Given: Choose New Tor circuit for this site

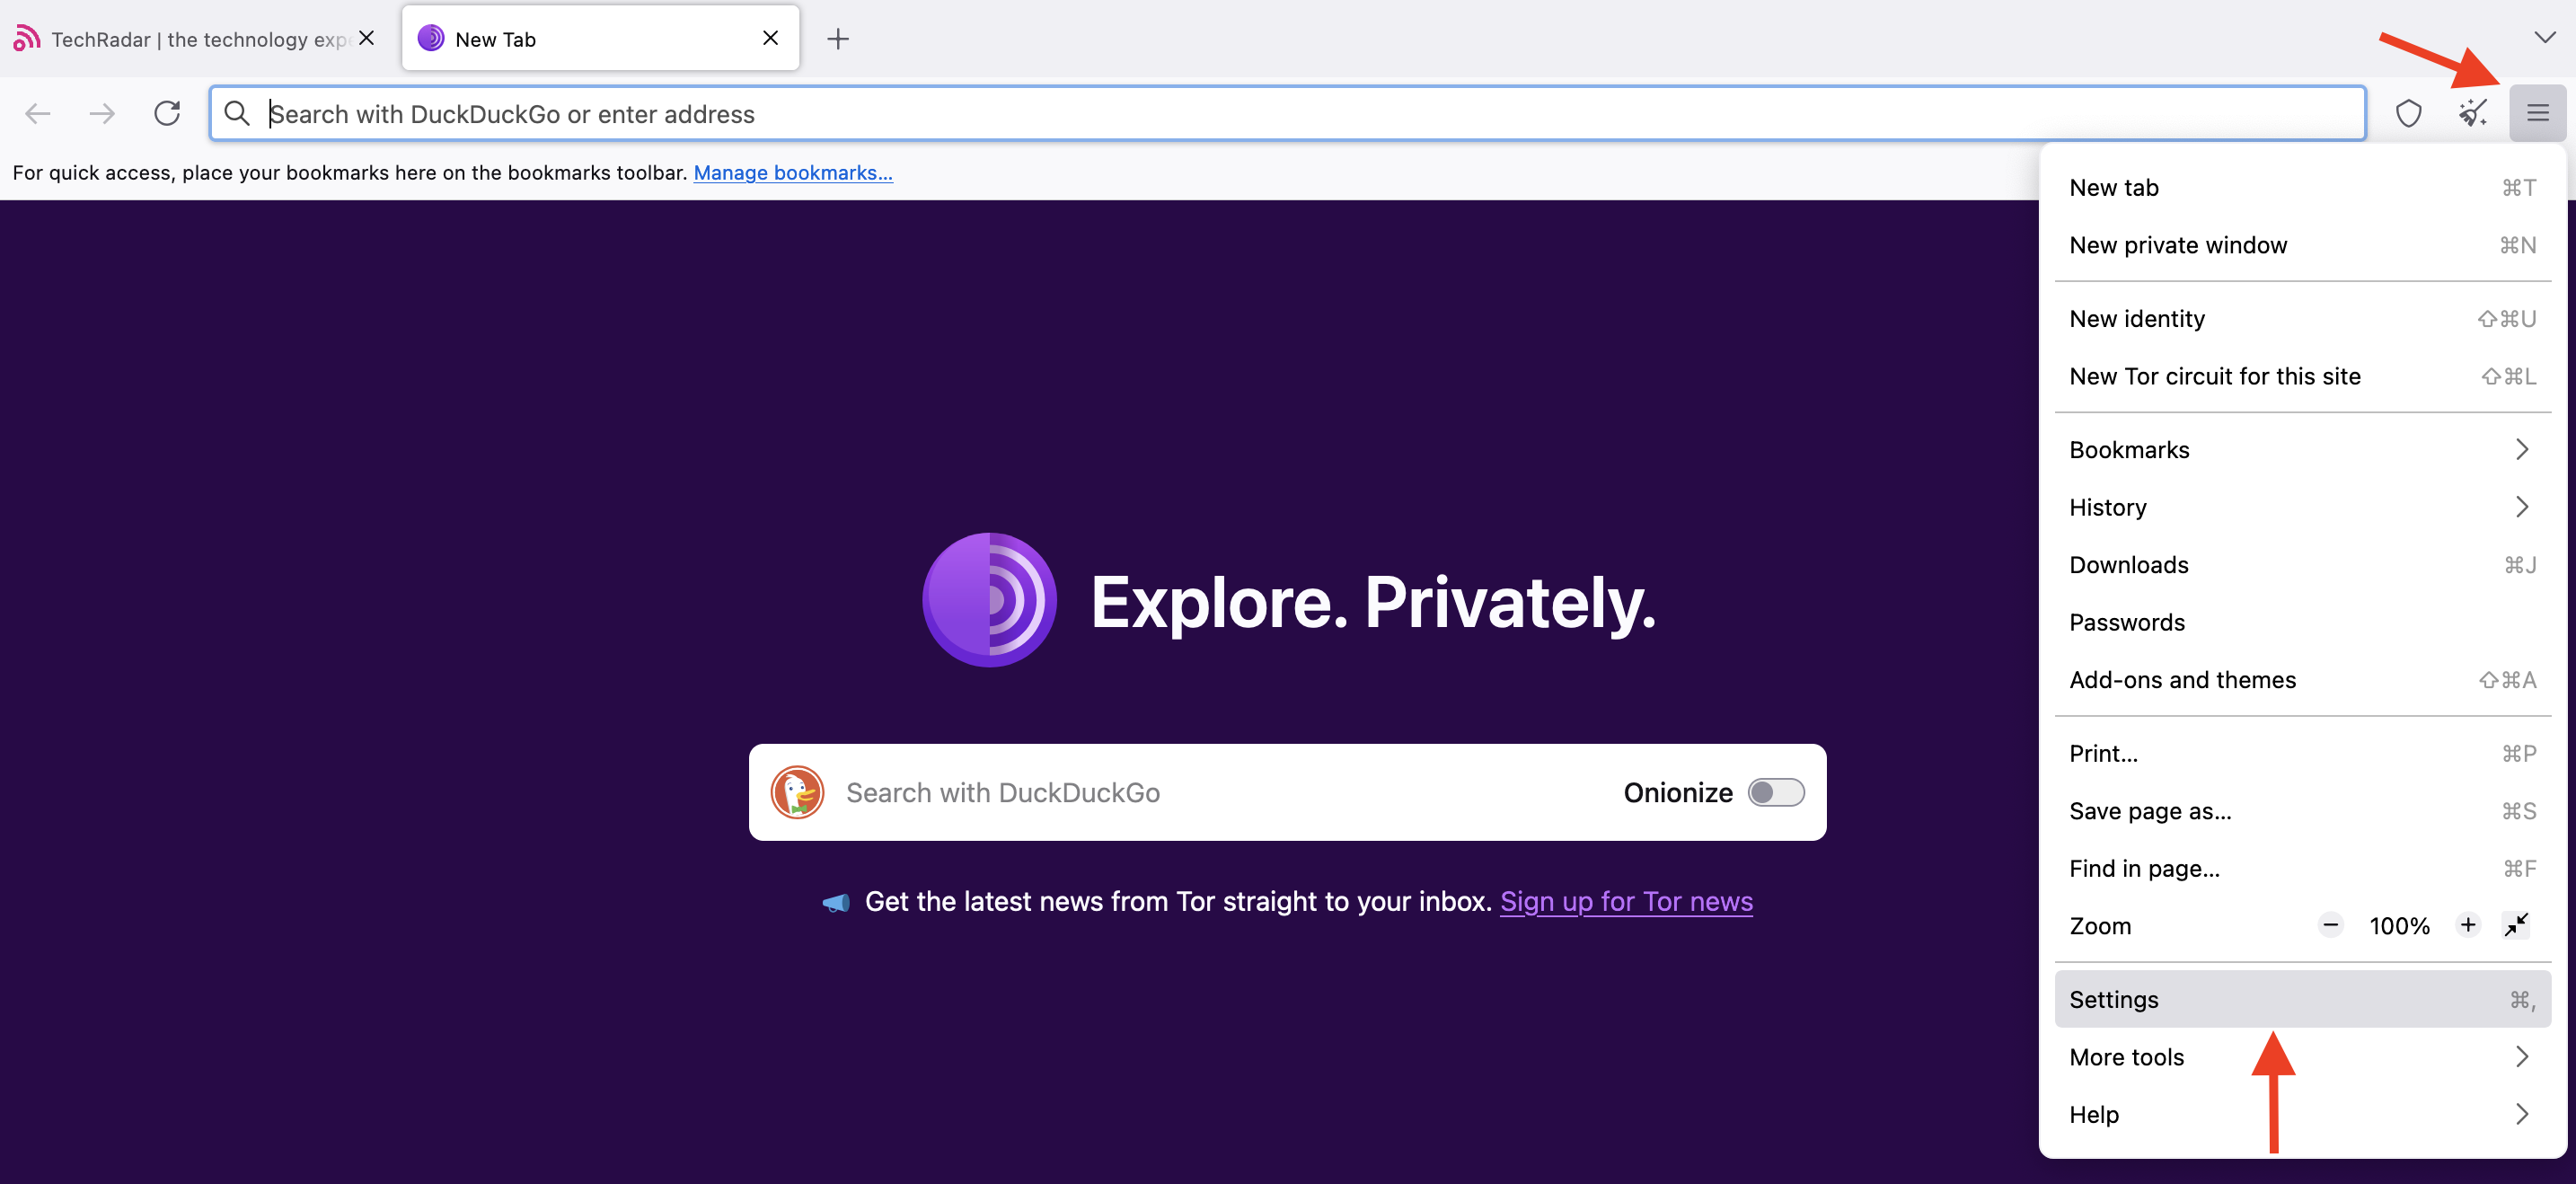Looking at the screenshot, I should pos(2303,376).
